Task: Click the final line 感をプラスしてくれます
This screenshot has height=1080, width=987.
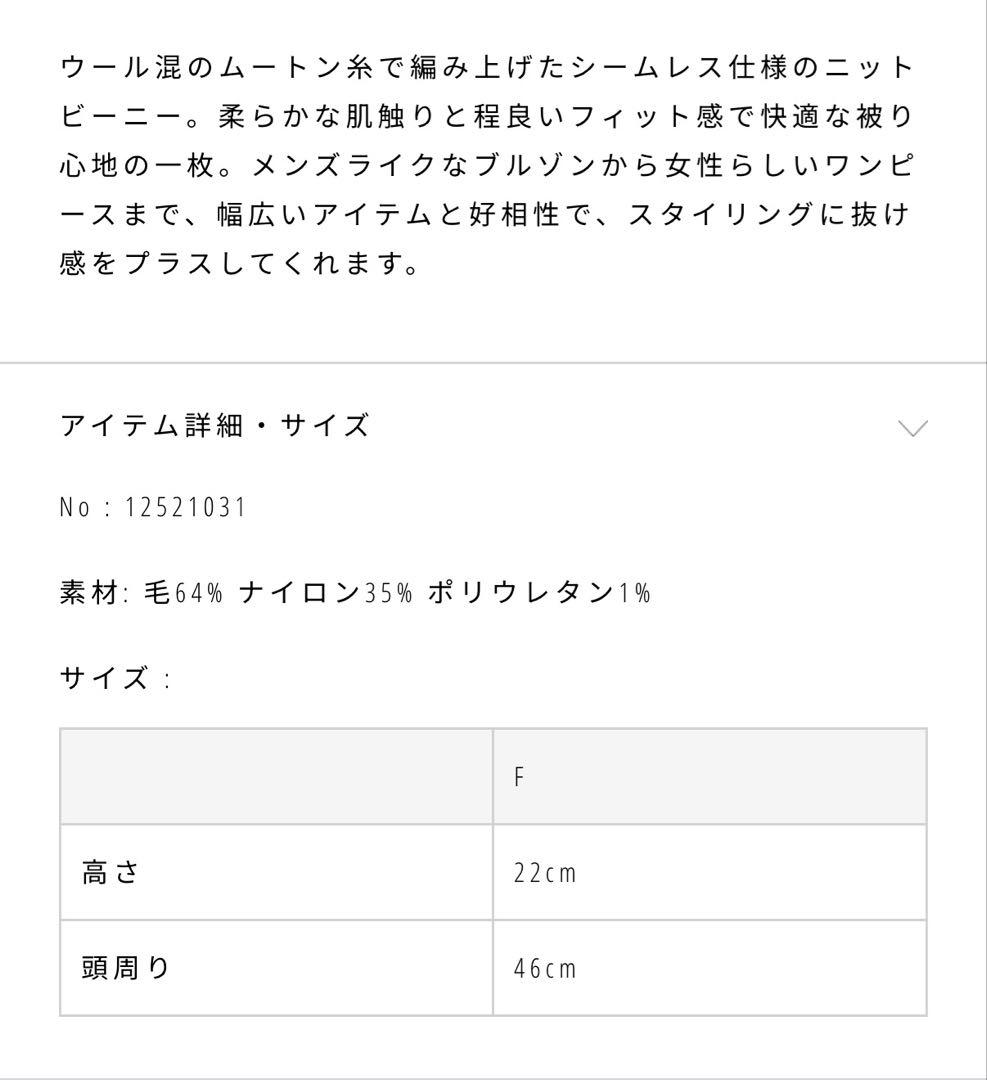Action: pyautogui.click(x=240, y=266)
